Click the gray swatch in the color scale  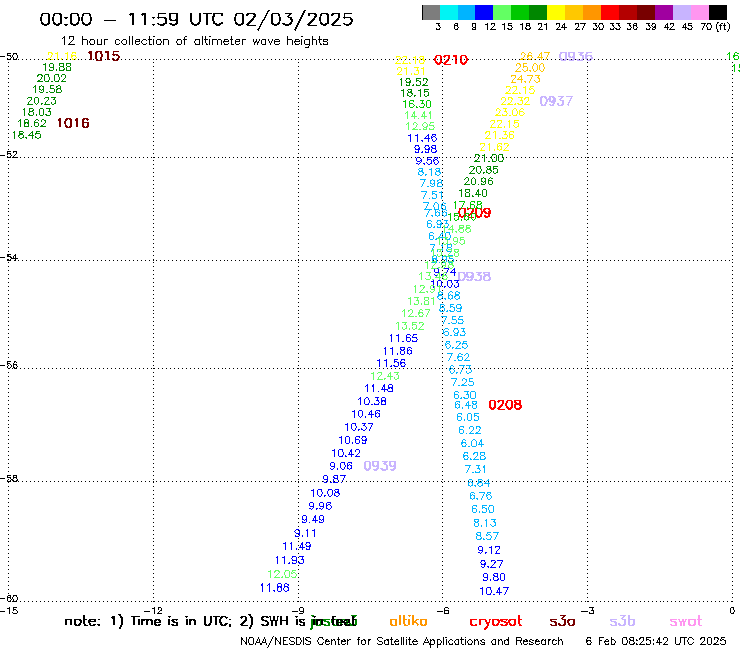point(431,12)
